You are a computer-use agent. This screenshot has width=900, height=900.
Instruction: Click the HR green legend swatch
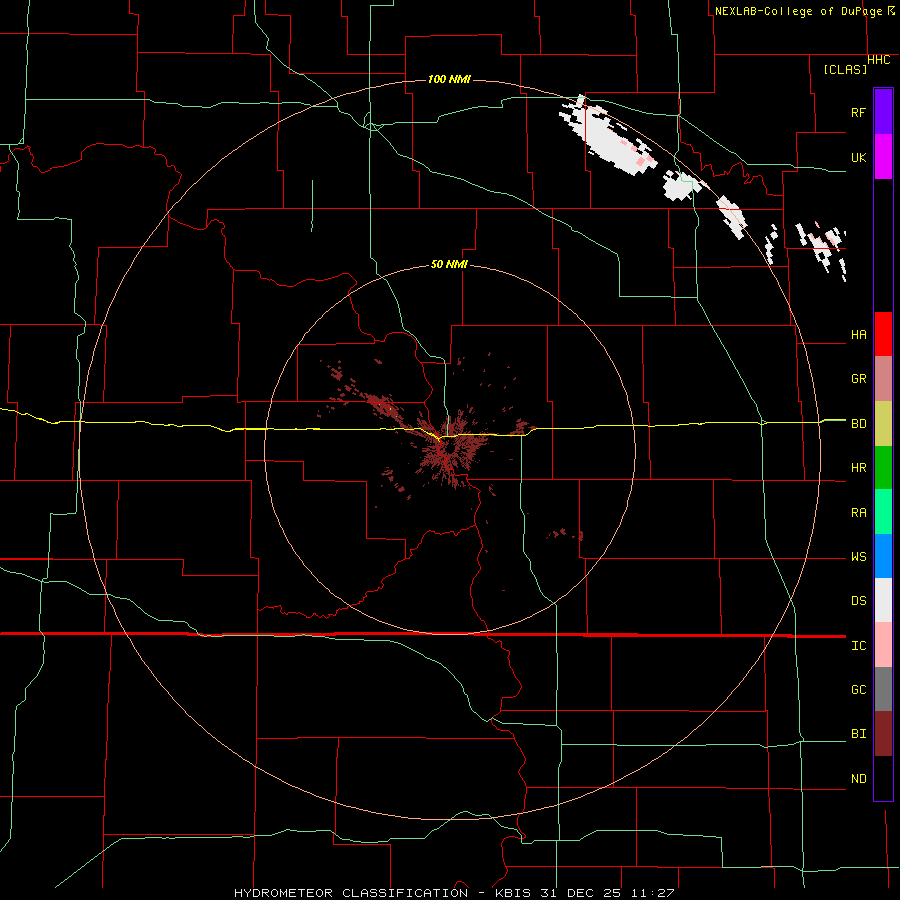883,467
